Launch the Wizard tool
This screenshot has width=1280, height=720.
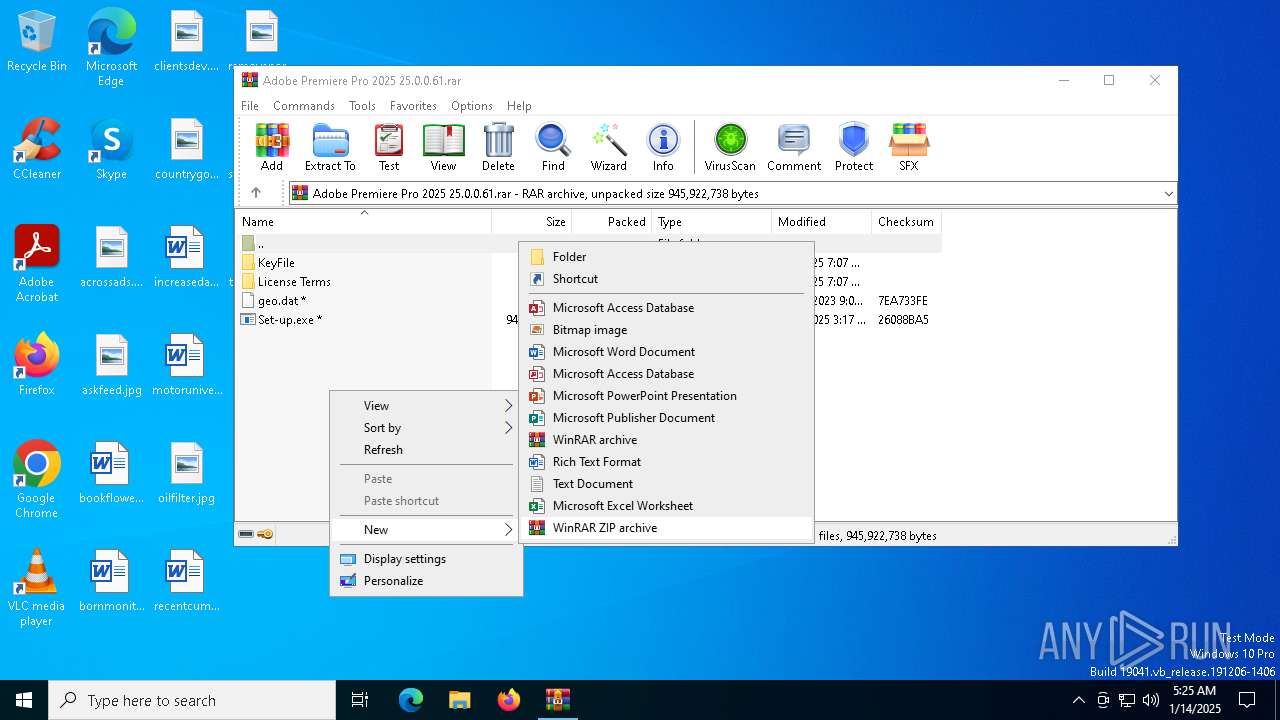[x=608, y=148]
